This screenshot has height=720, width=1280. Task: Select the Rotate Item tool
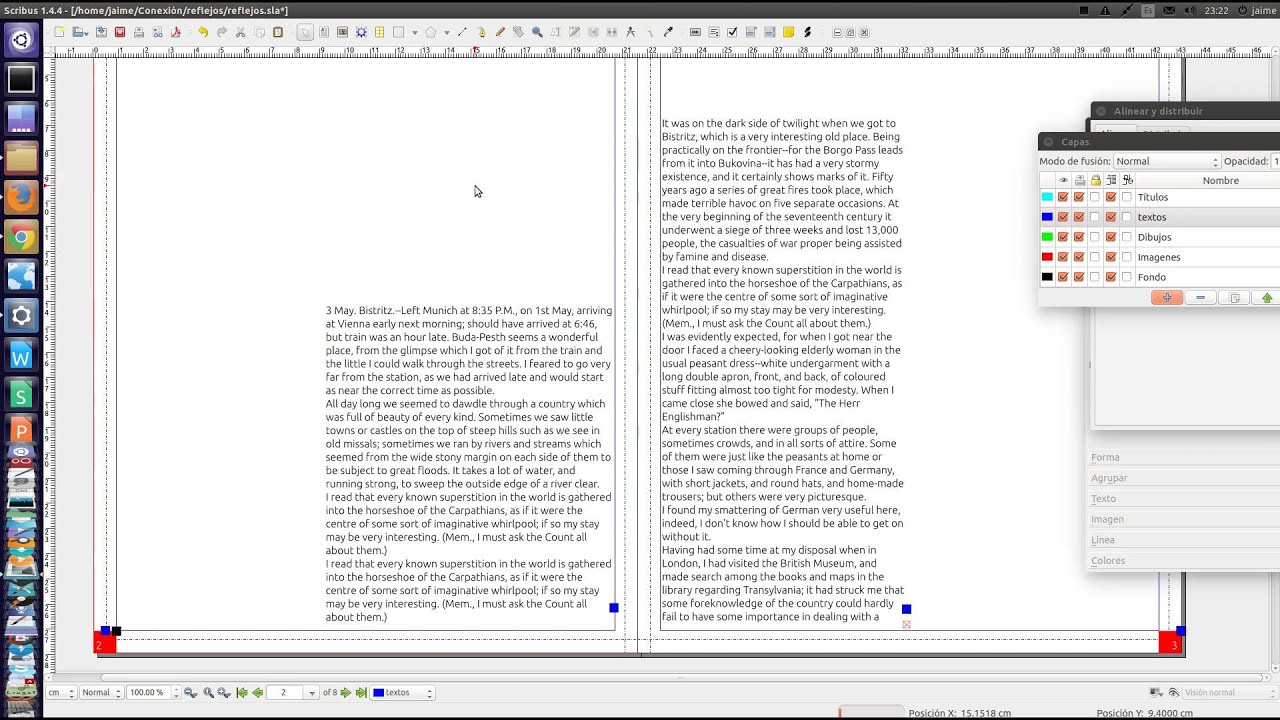tap(518, 32)
